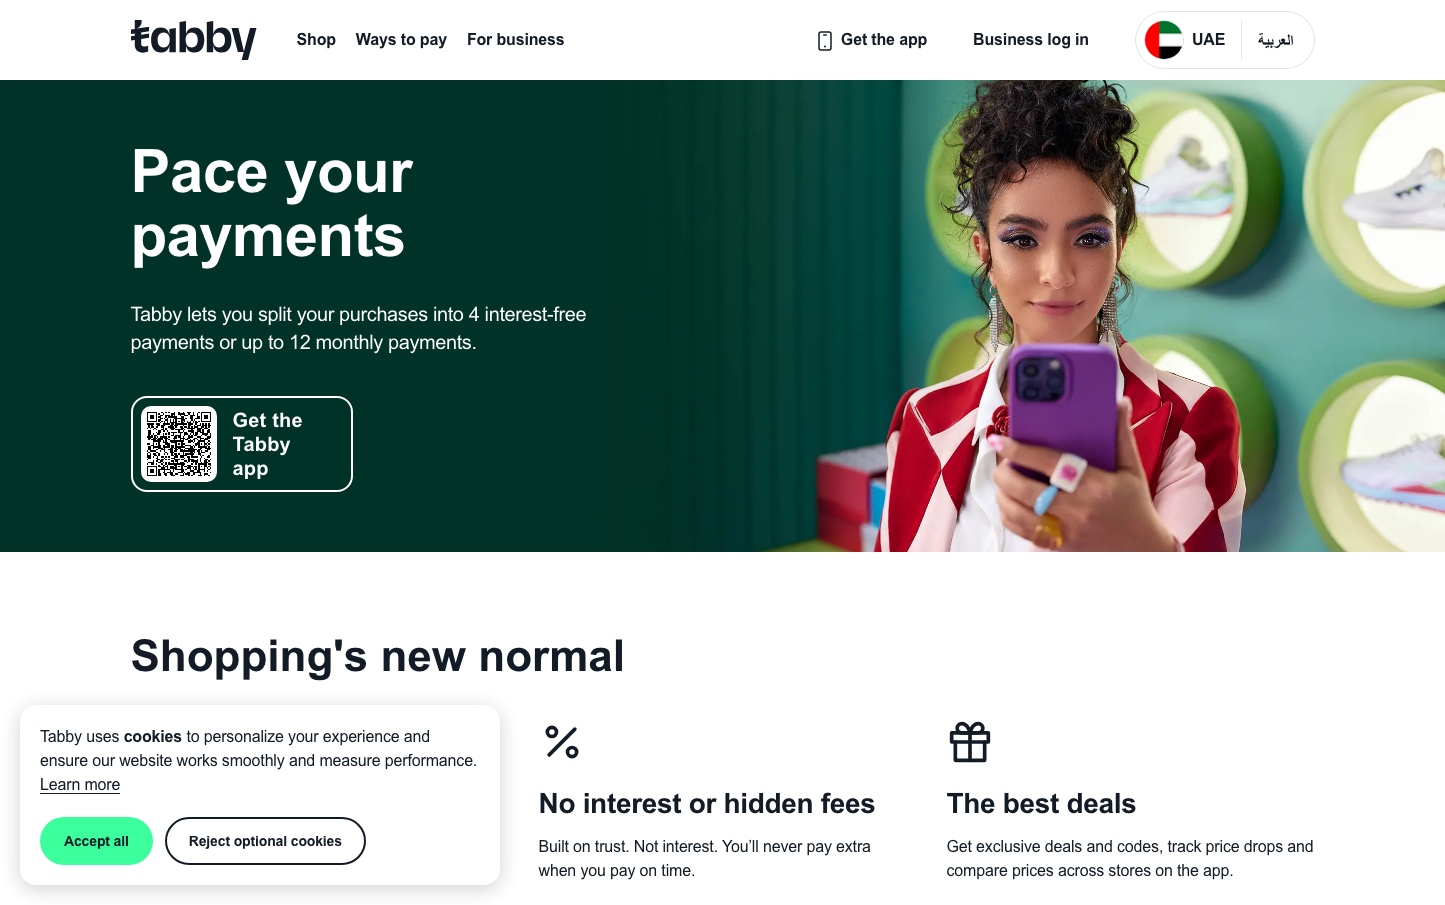Open the For business menu
Image resolution: width=1445 pixels, height=905 pixels.
point(515,40)
